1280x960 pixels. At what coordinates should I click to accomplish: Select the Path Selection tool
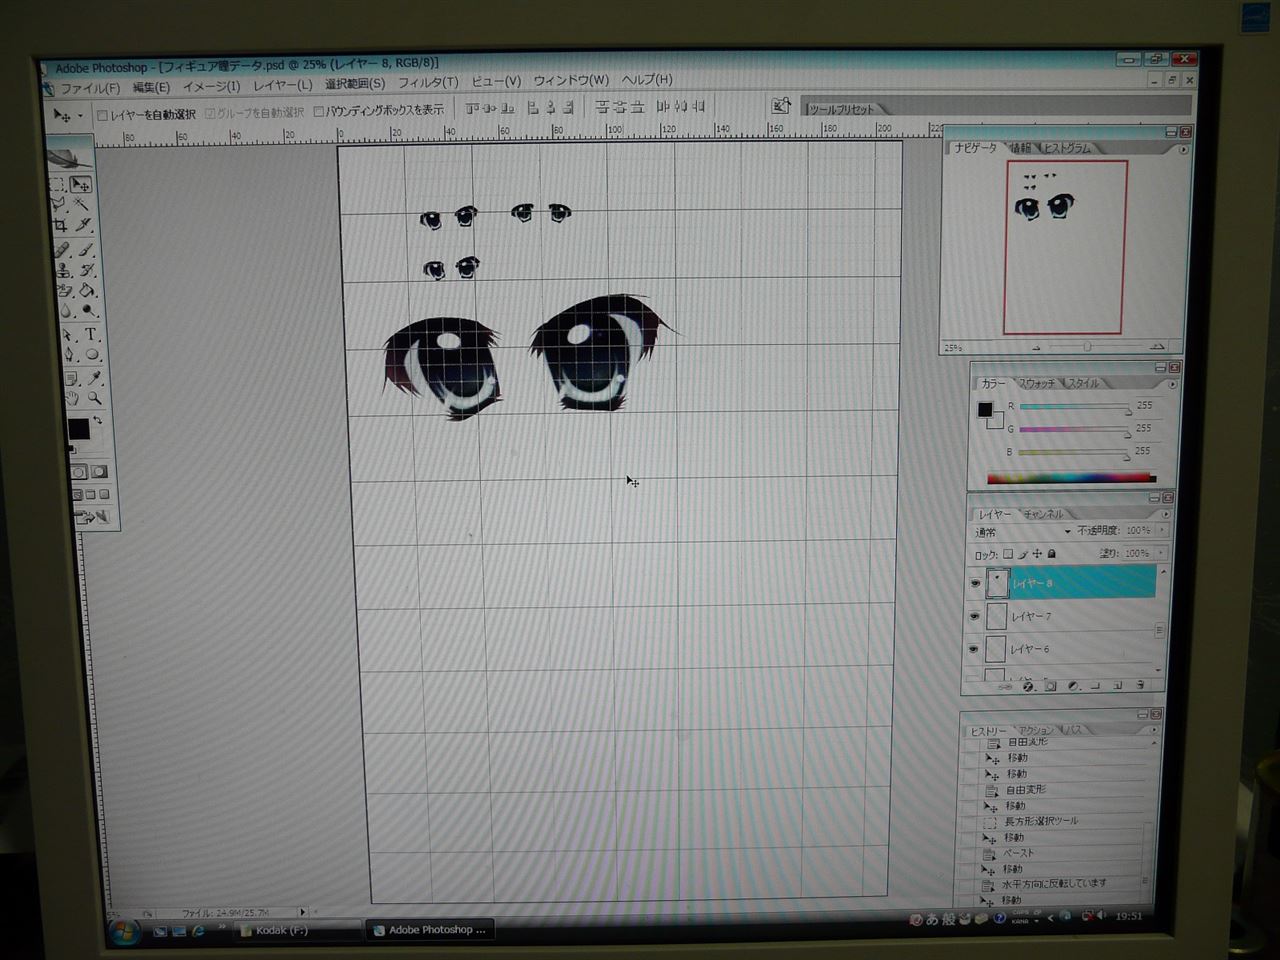tap(67, 335)
